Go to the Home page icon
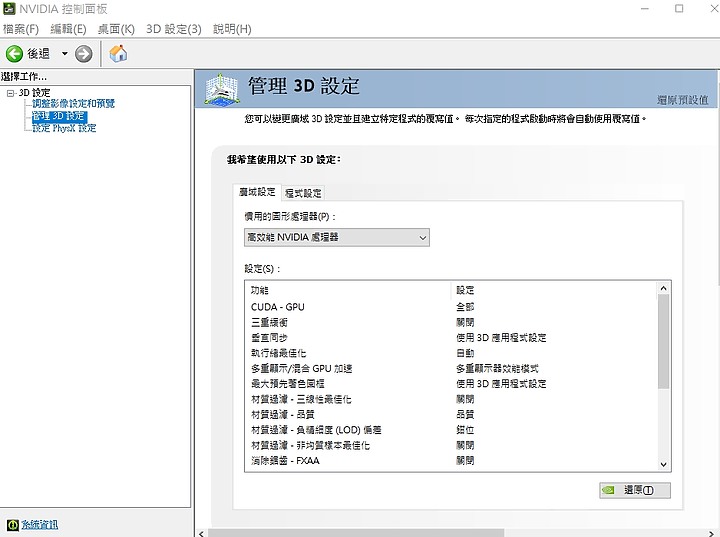Viewport: 720px width, 537px height. (x=118, y=53)
